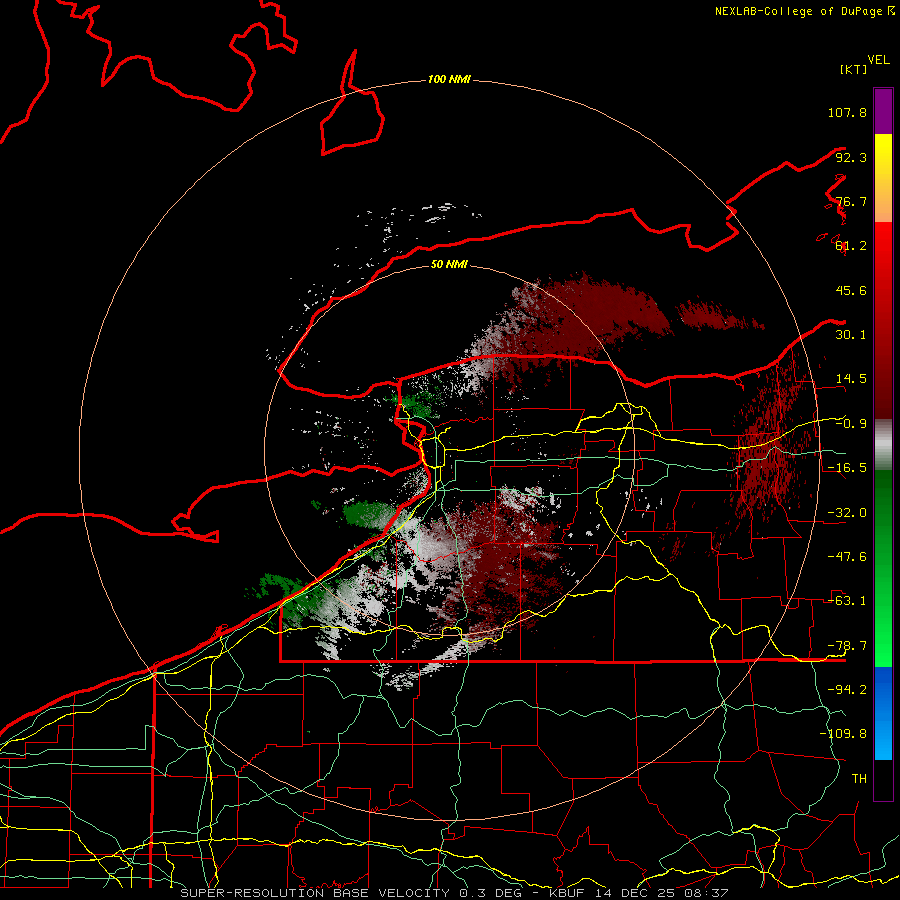The height and width of the screenshot is (900, 900).
Task: Select the 107.8 value on velocity scale
Action: pos(847,112)
